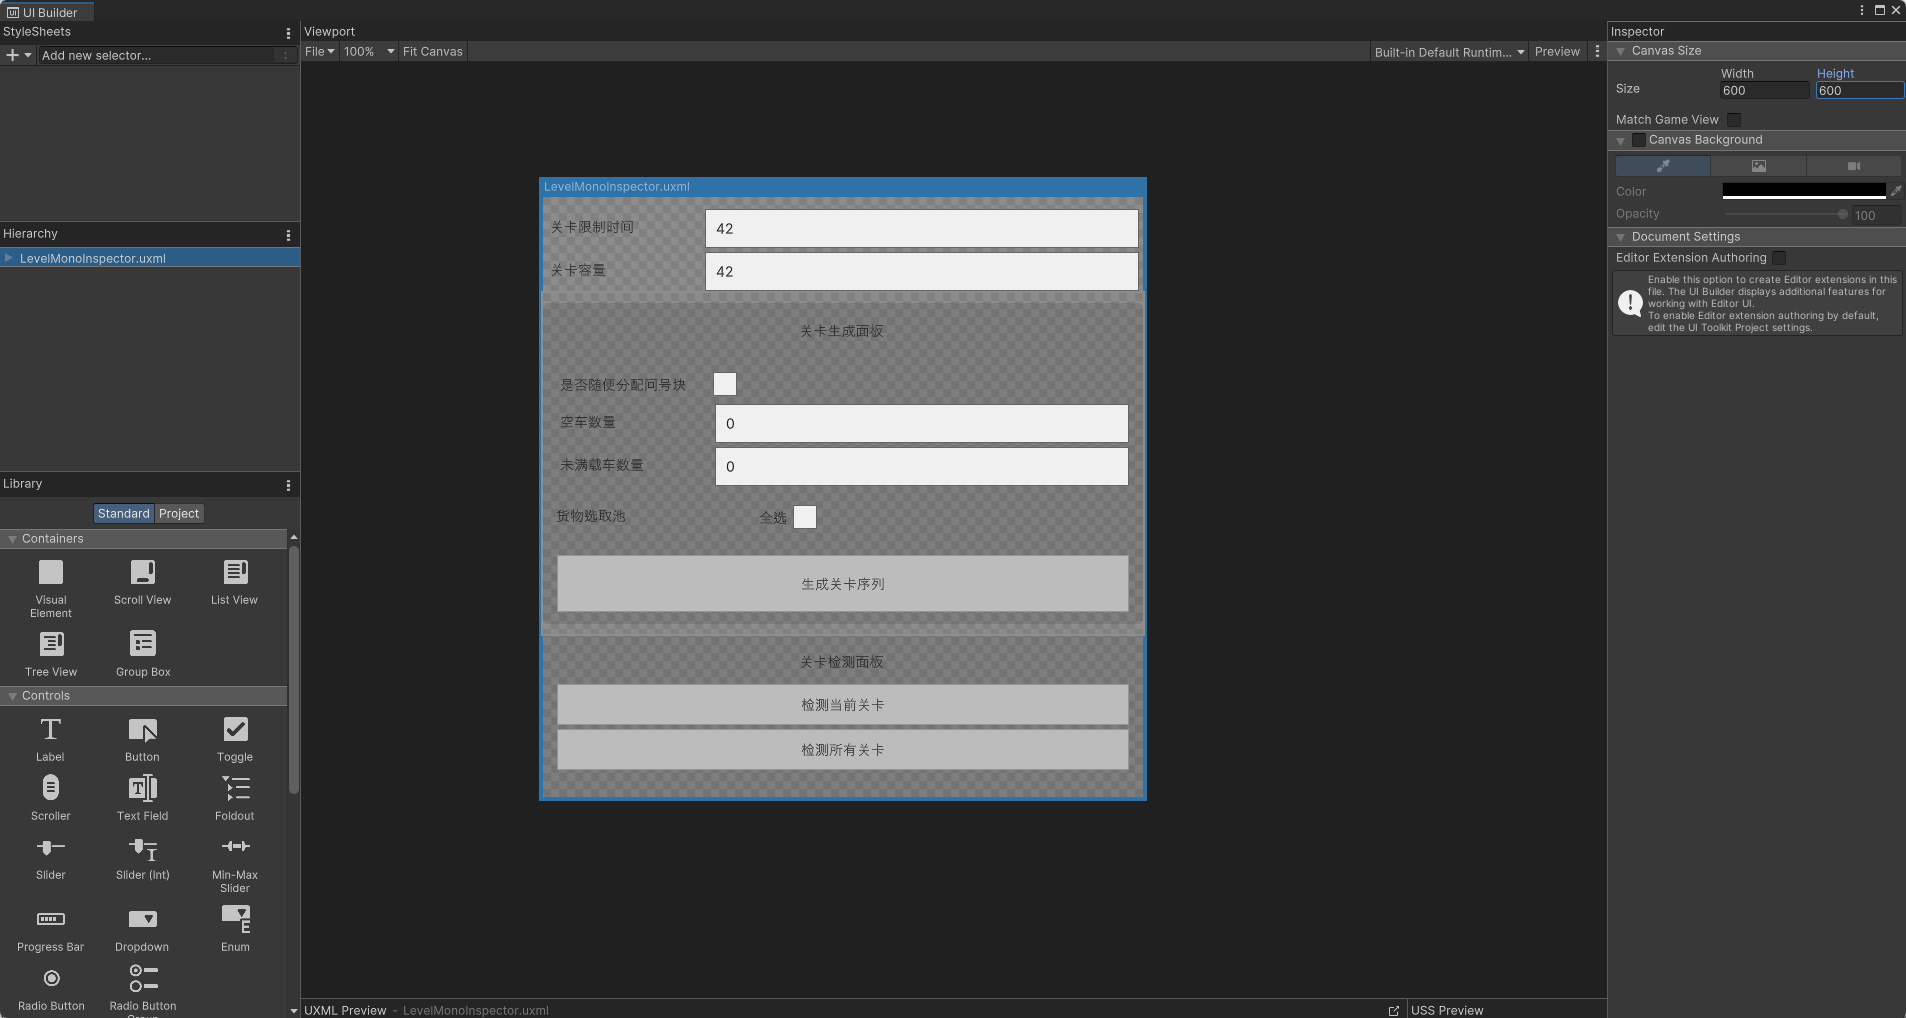Screen dimensions: 1906x1018
Task: Open StyleSheets panel options menu
Action: pyautogui.click(x=288, y=34)
